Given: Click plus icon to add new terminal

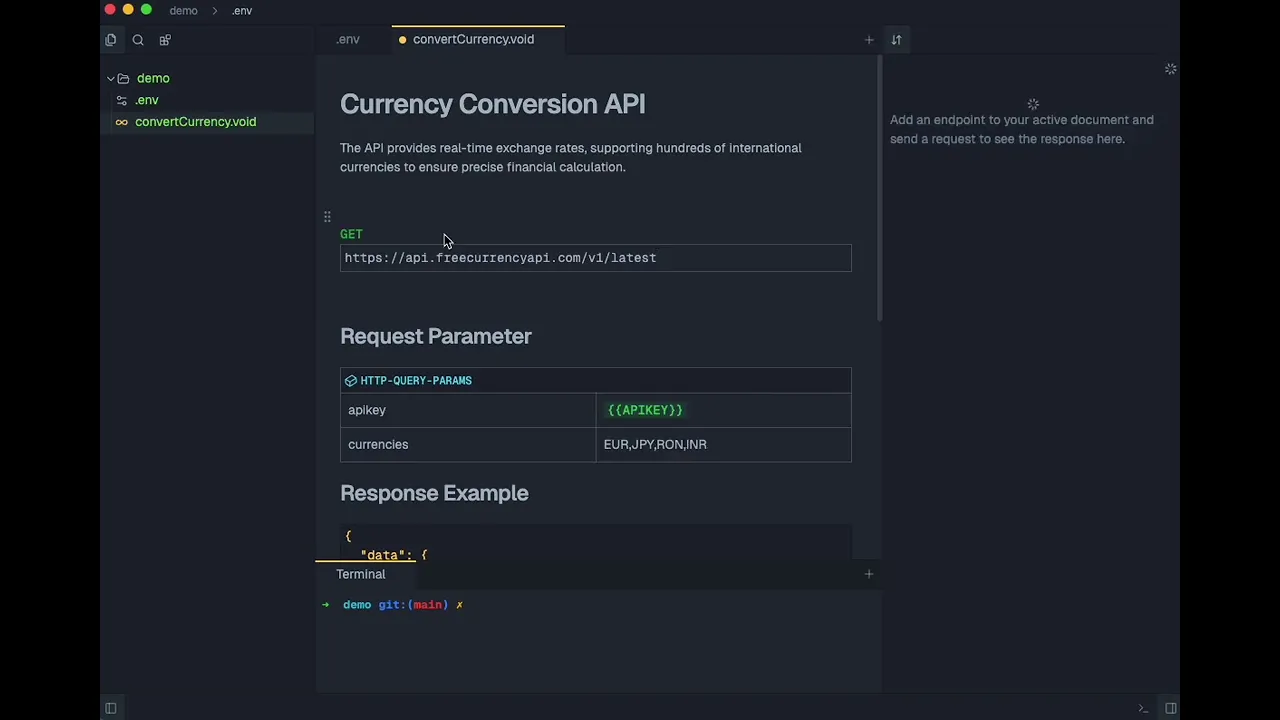Looking at the screenshot, I should tap(869, 574).
